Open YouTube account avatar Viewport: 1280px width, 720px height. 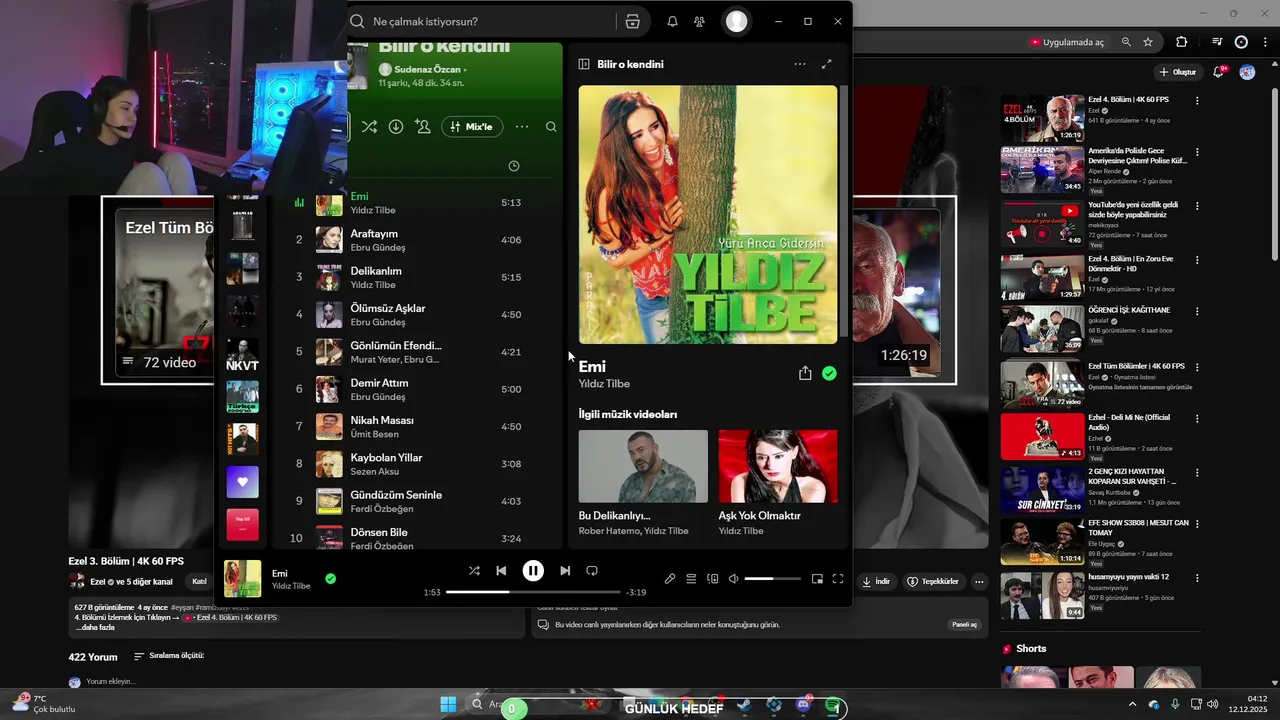1247,72
